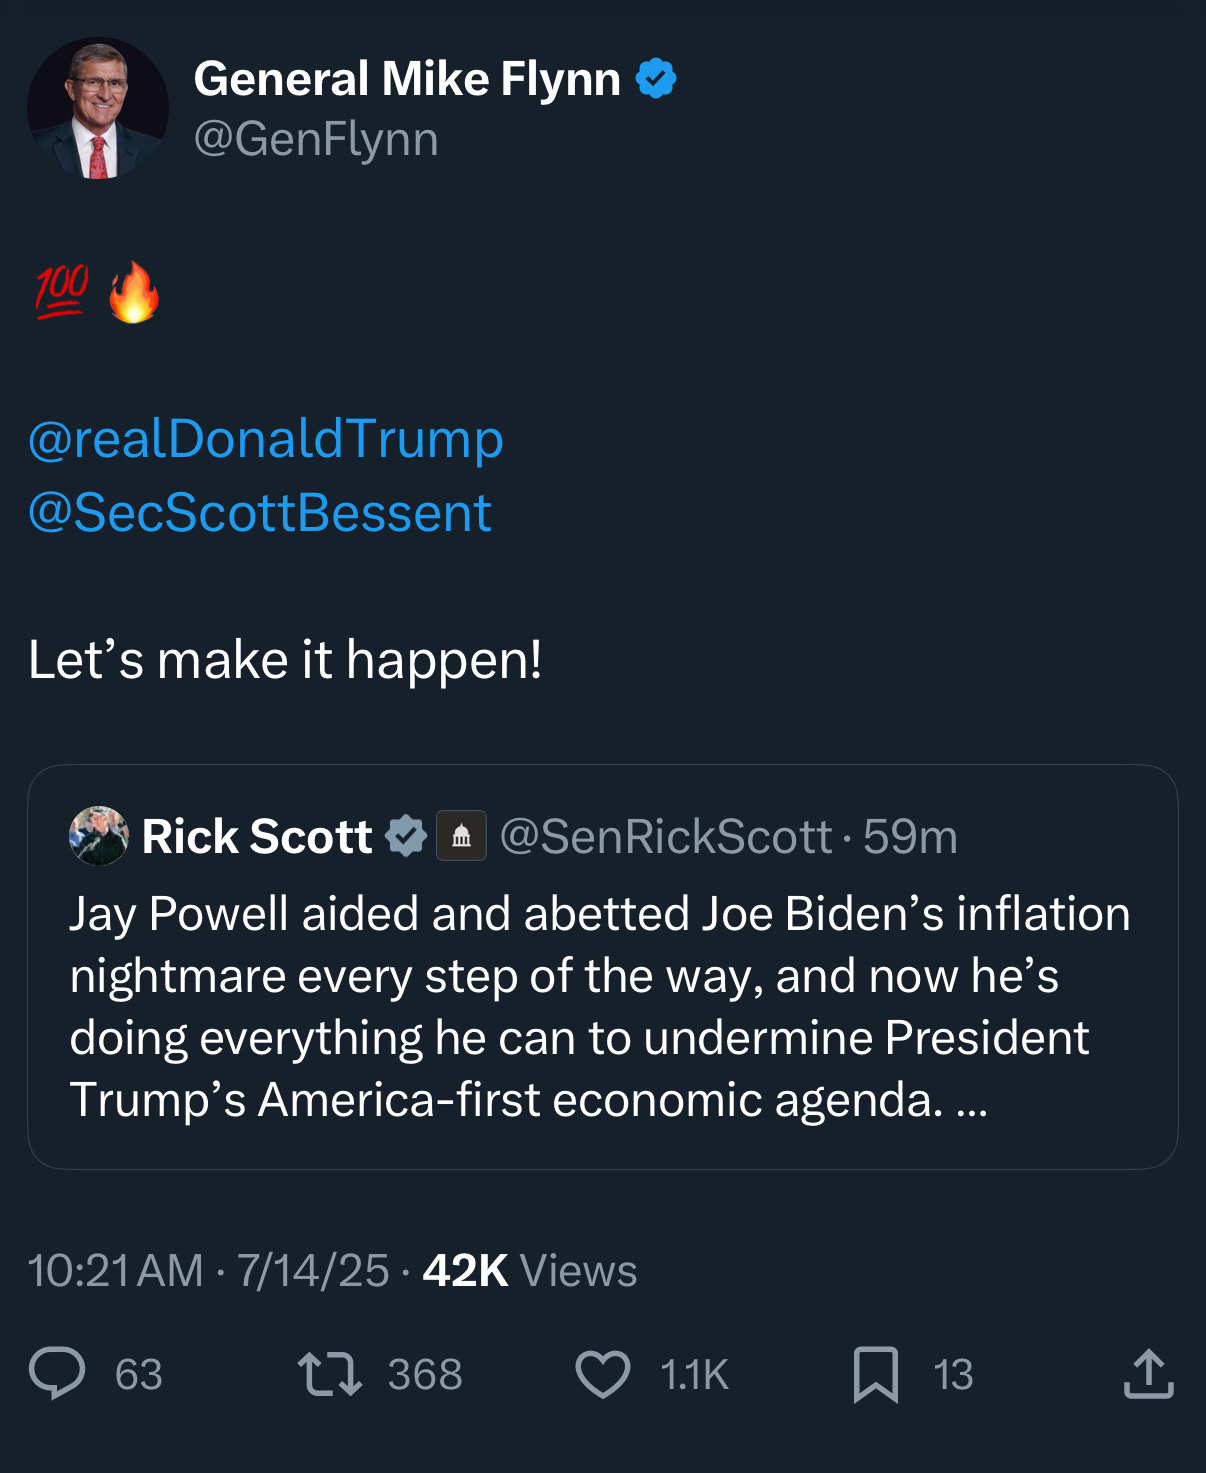The image size is (1206, 1473).
Task: Click the @GenFlynn handle
Action: [x=316, y=139]
